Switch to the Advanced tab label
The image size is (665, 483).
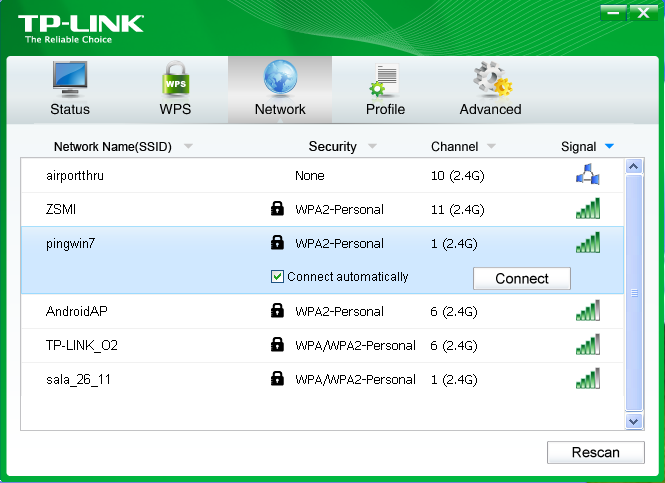[490, 109]
